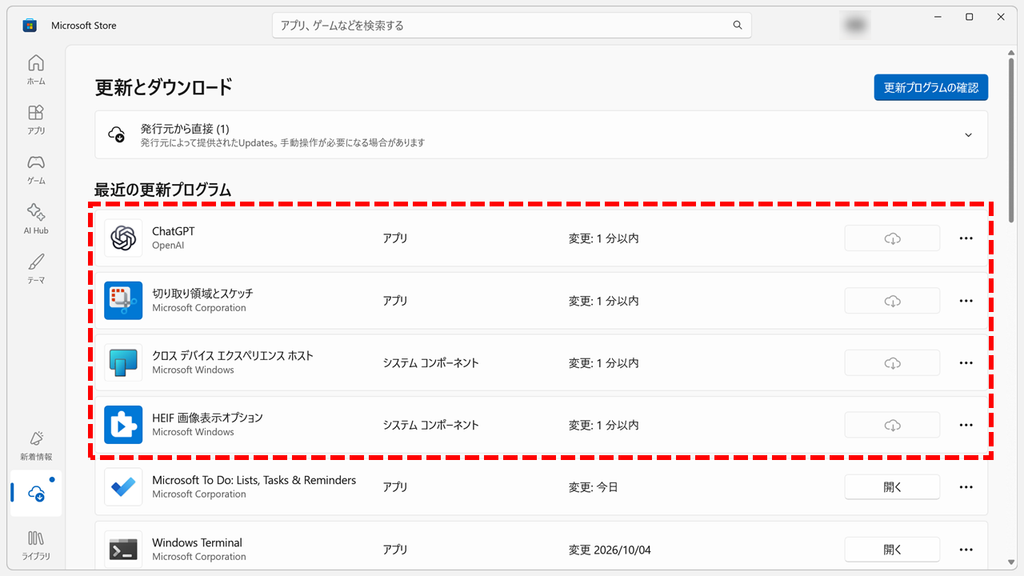Open more options for ChatGPT row
Image resolution: width=1024 pixels, height=576 pixels.
966,238
